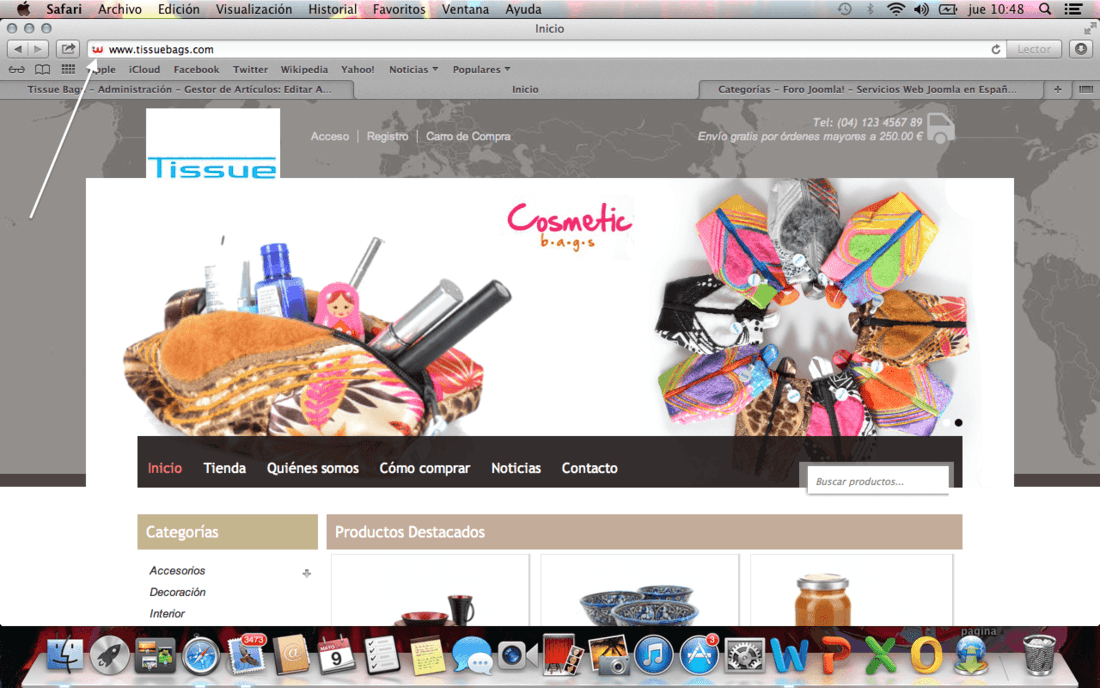Switch to the Tissue Bags Administración tab
The height and width of the screenshot is (688, 1100).
[178, 89]
